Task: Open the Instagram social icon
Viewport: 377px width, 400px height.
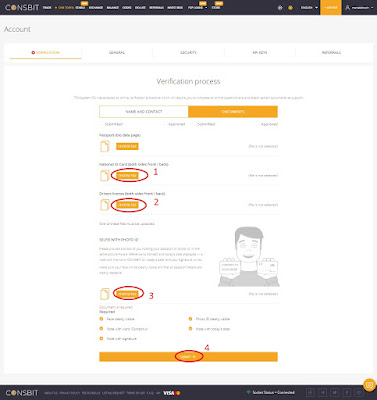Action: pyautogui.click(x=359, y=392)
